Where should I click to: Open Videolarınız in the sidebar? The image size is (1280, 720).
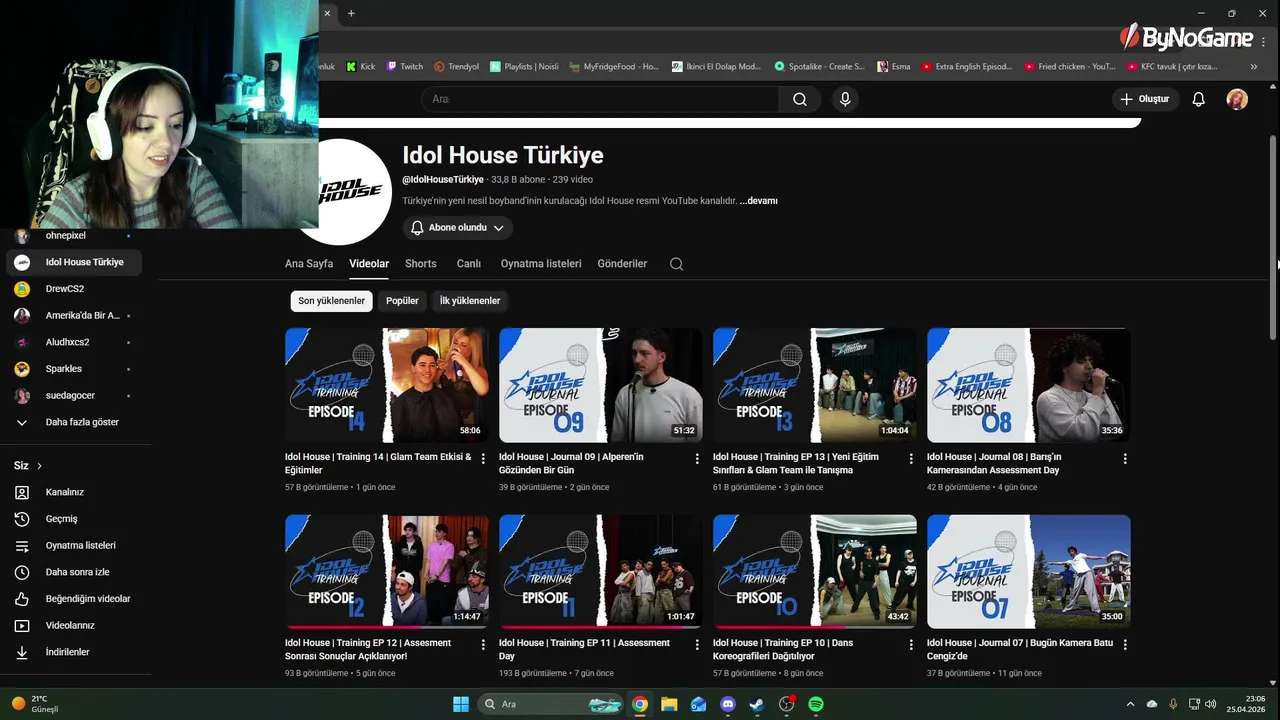tap(75, 625)
